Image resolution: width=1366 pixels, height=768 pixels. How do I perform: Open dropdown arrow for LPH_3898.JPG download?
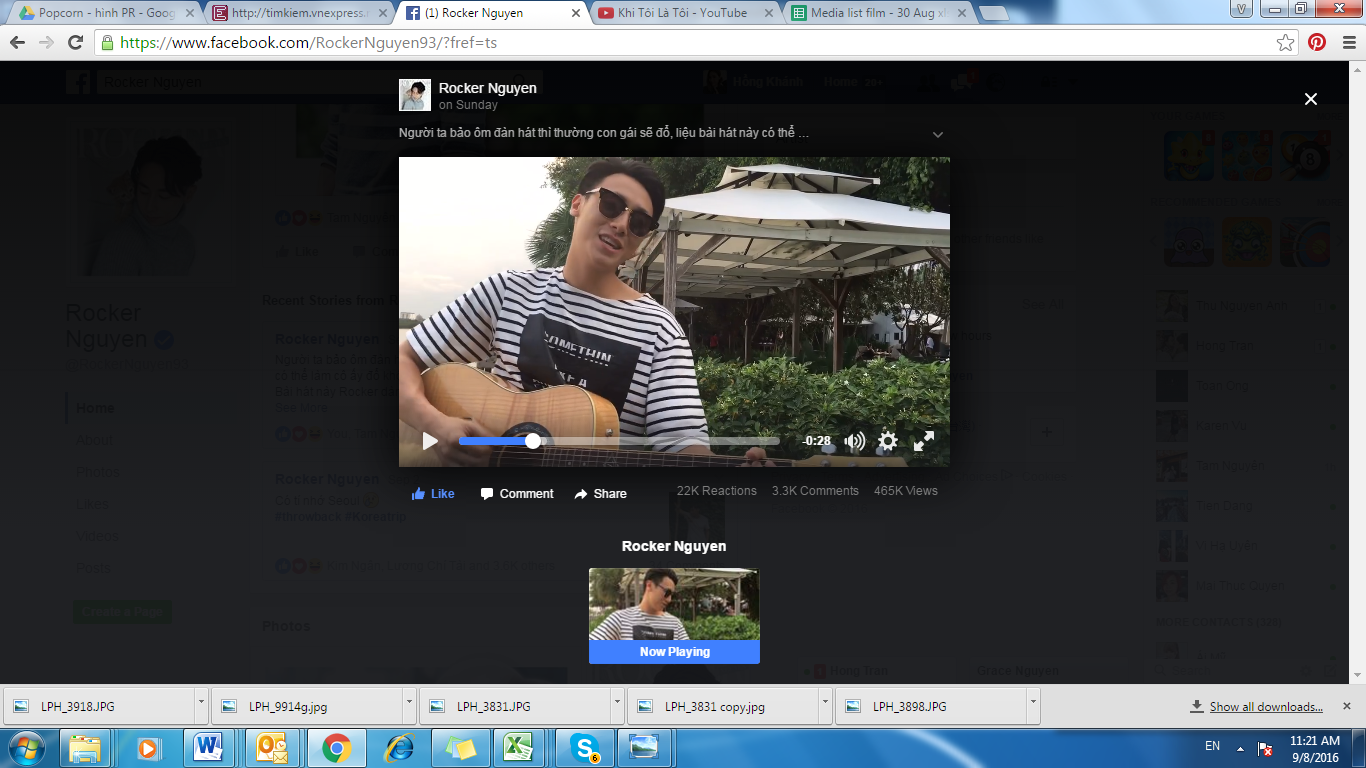(x=1033, y=706)
